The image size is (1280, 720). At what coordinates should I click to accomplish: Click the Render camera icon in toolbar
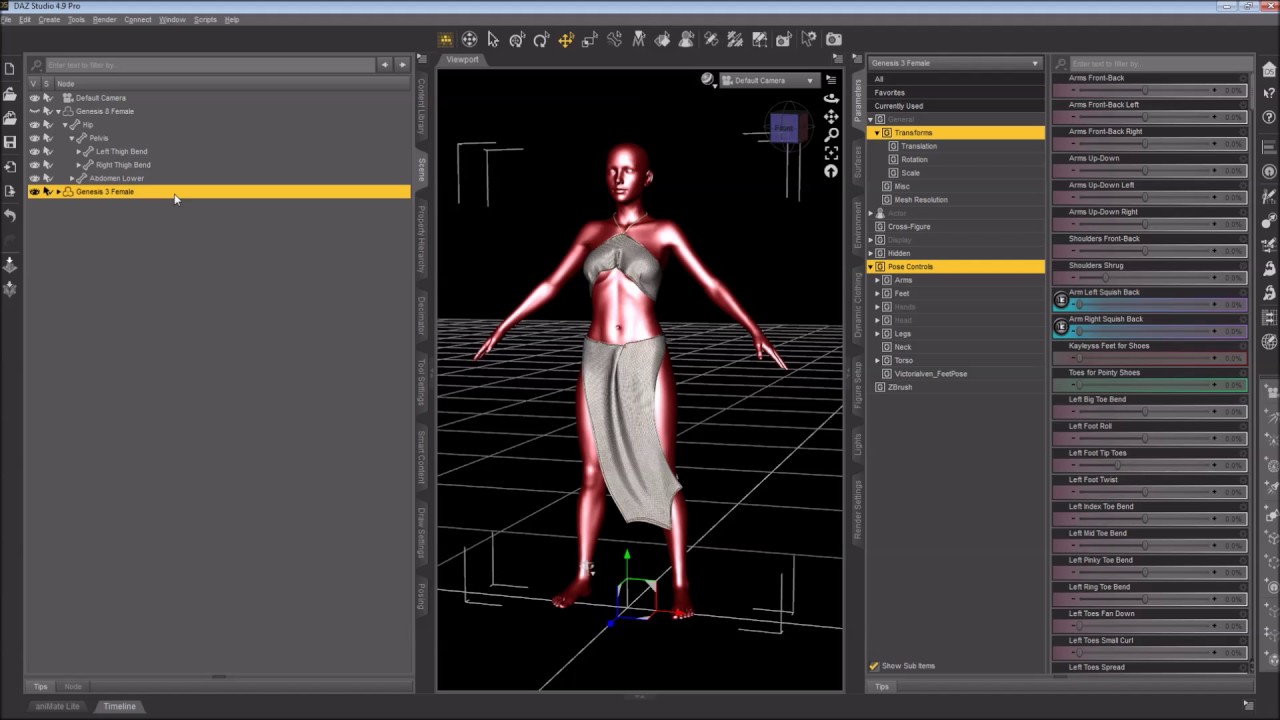click(x=834, y=39)
